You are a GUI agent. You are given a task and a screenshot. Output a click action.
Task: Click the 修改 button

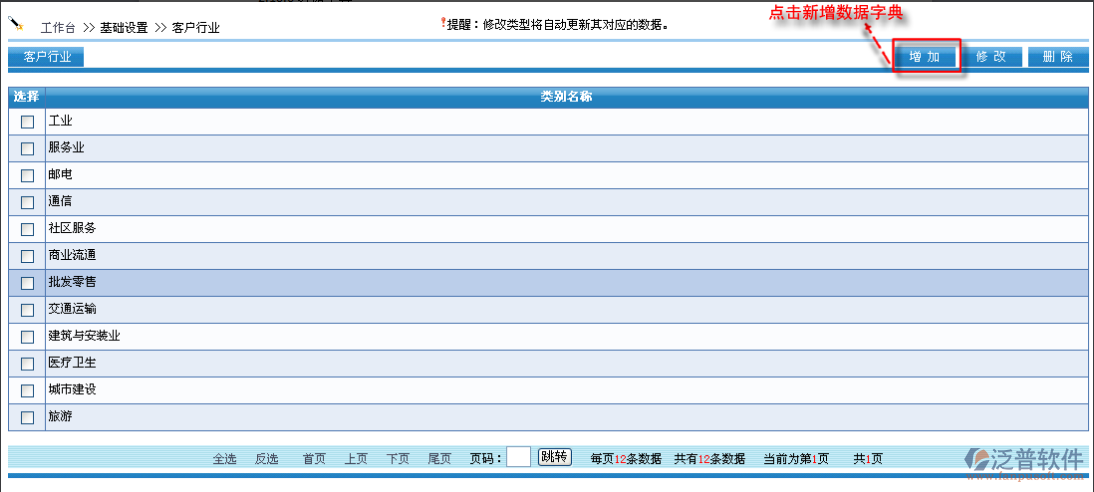[990, 57]
